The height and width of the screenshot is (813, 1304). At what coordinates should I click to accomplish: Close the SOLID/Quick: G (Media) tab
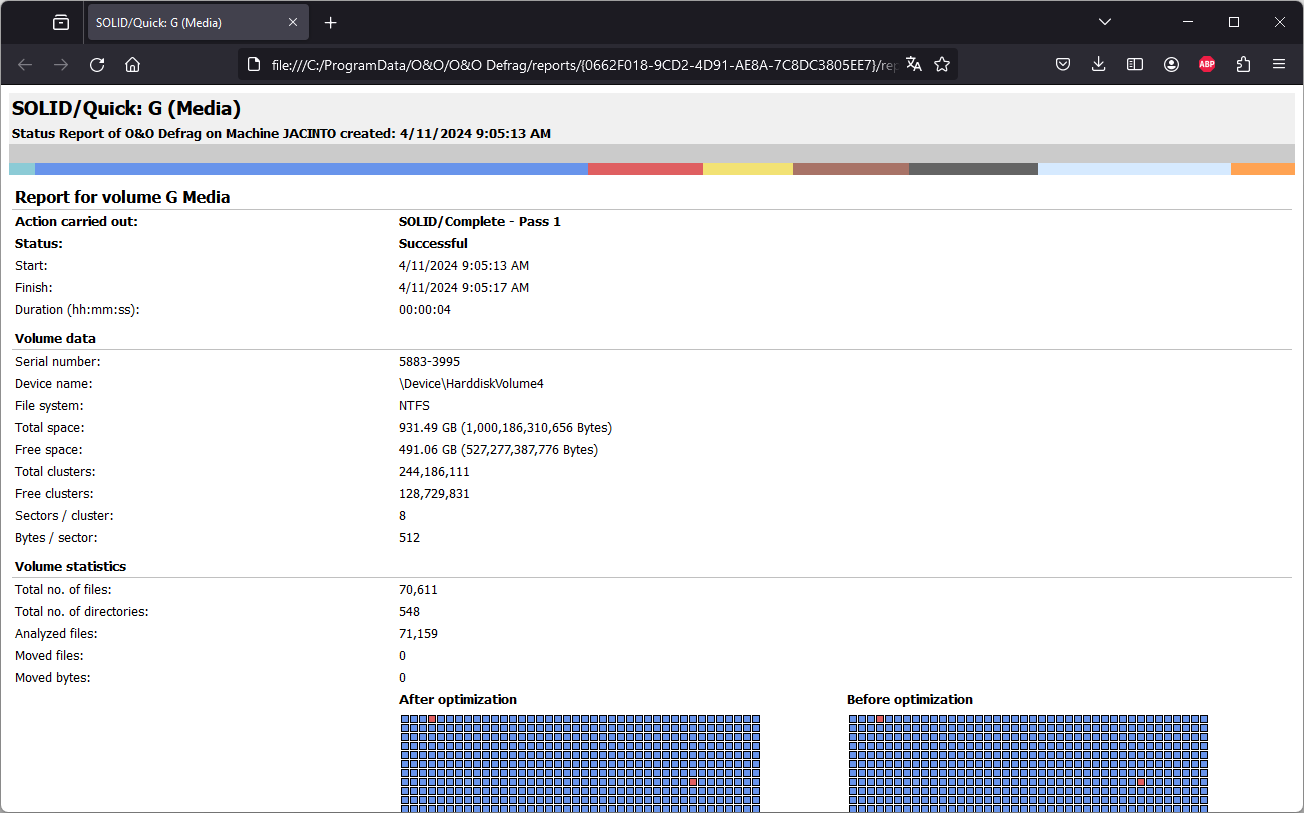pyautogui.click(x=291, y=22)
